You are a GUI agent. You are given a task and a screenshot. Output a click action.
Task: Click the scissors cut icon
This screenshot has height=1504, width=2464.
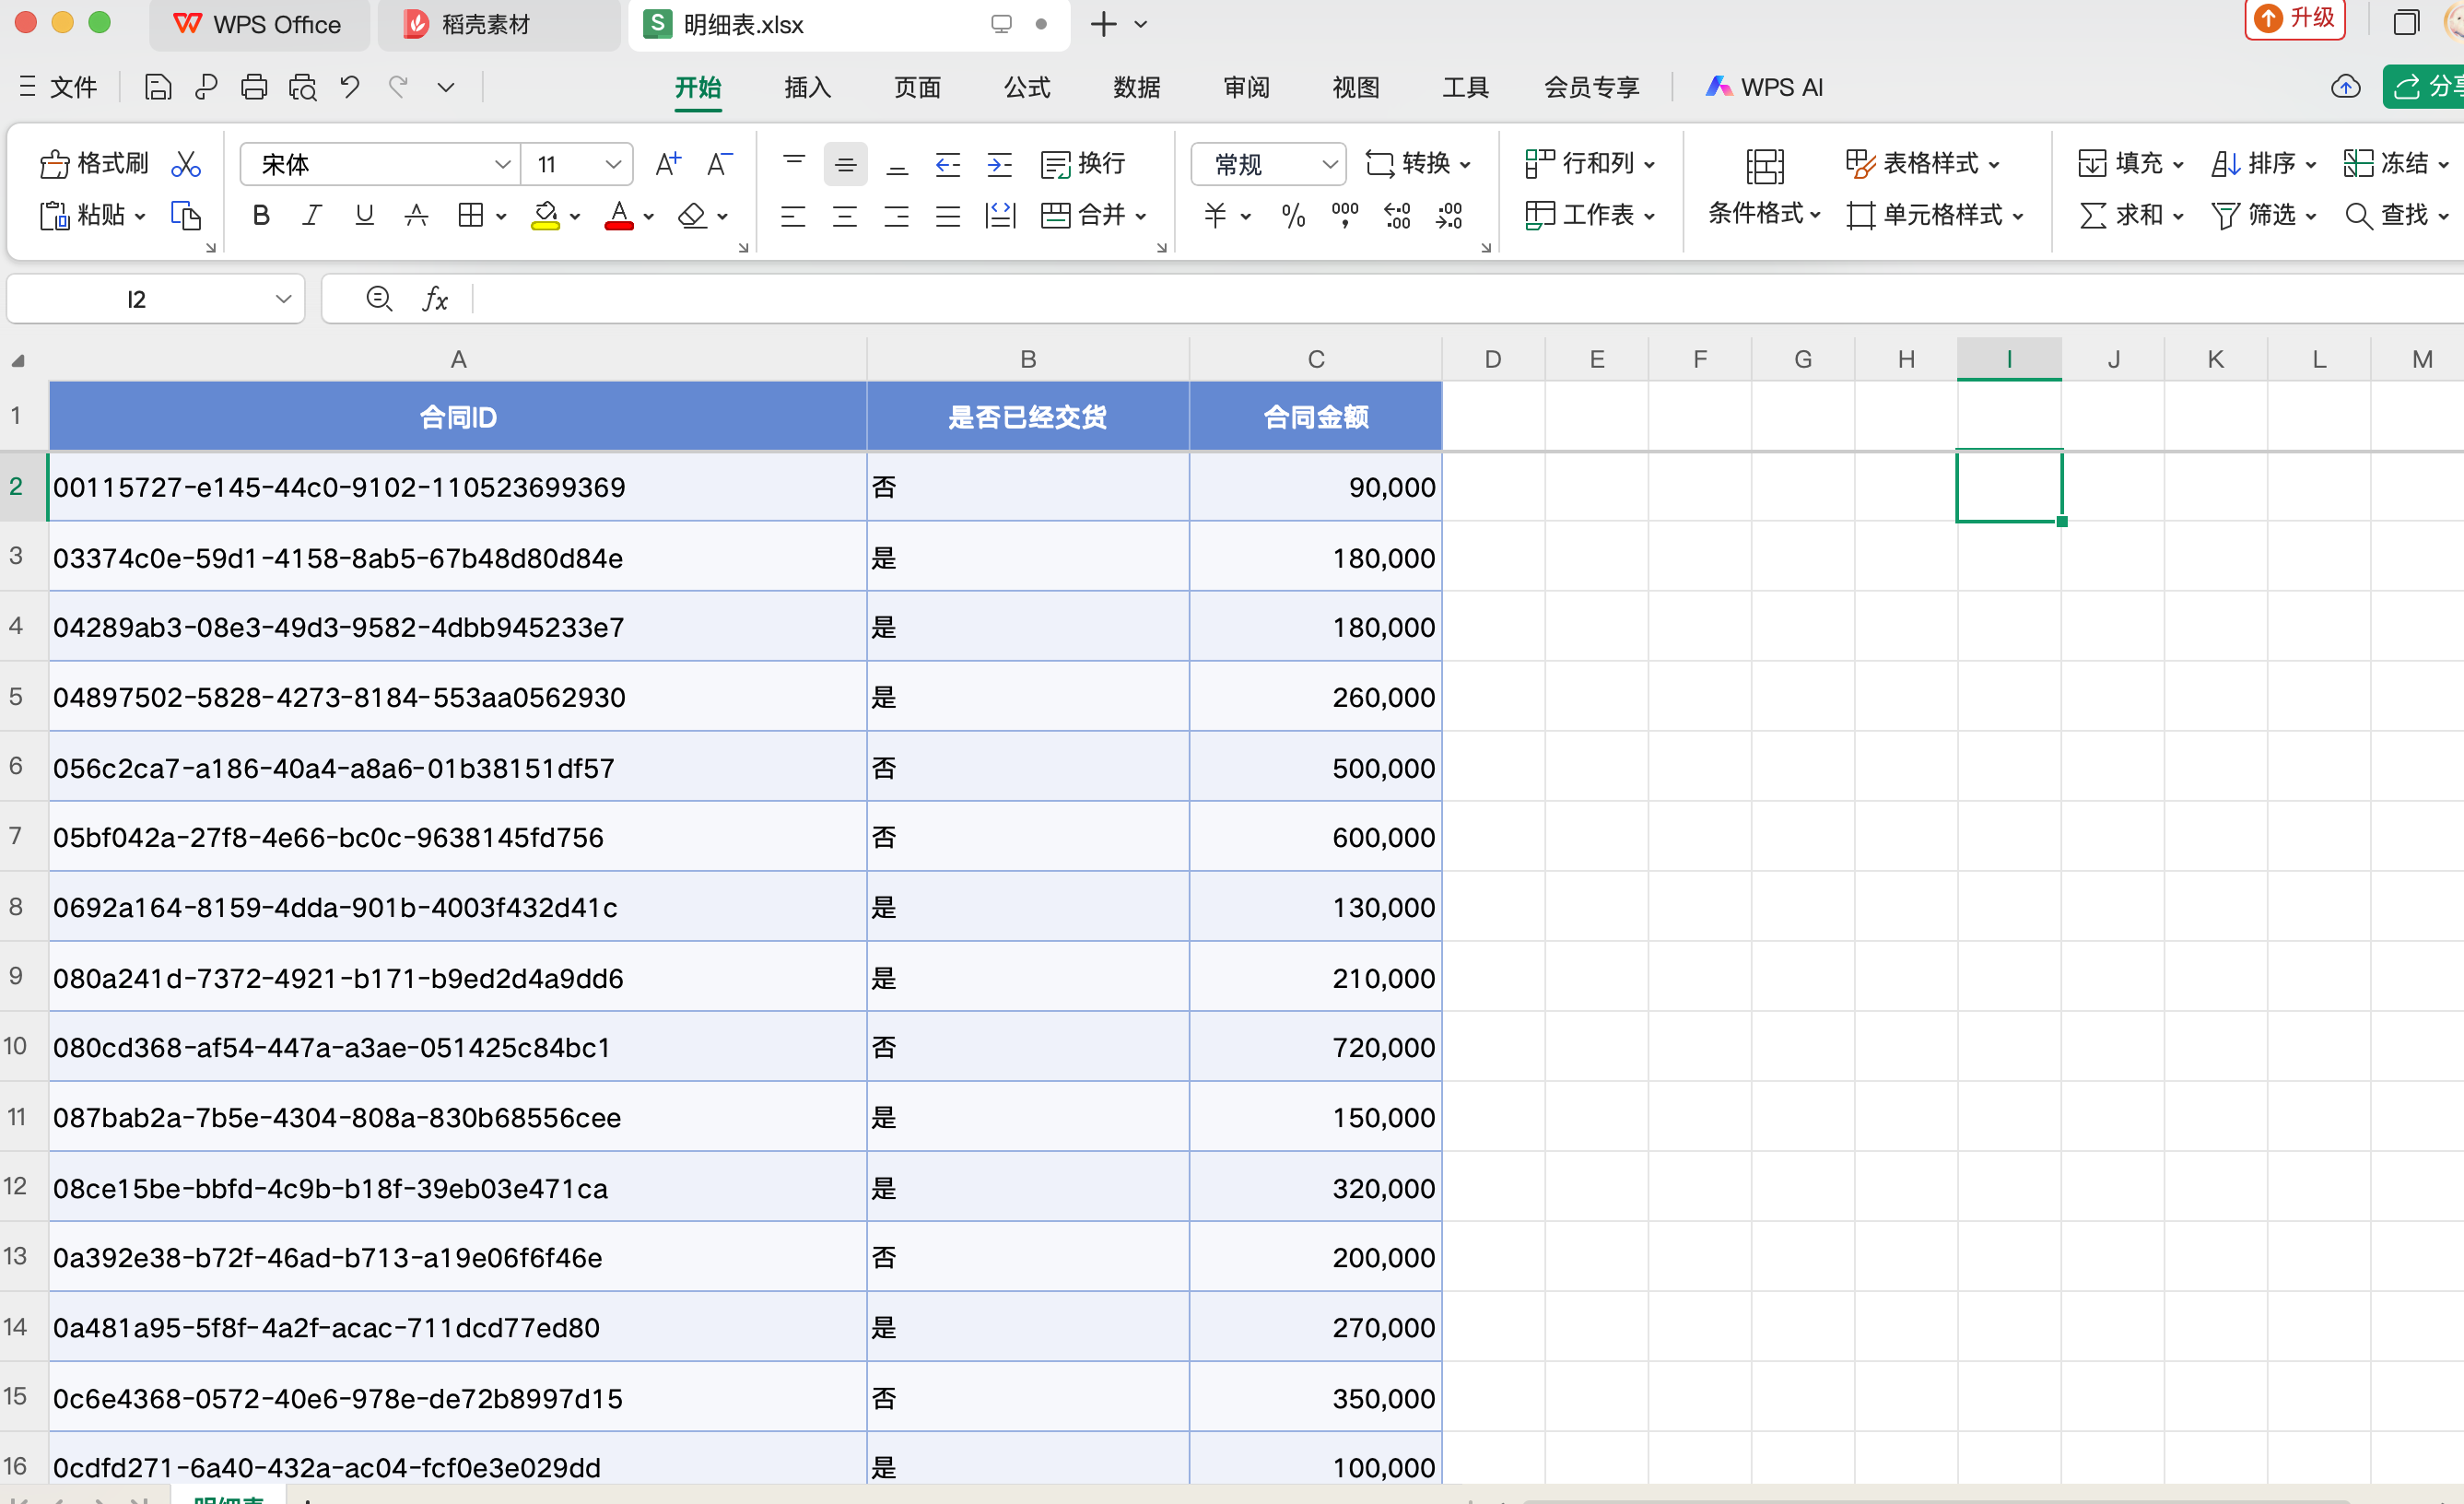pyautogui.click(x=186, y=163)
